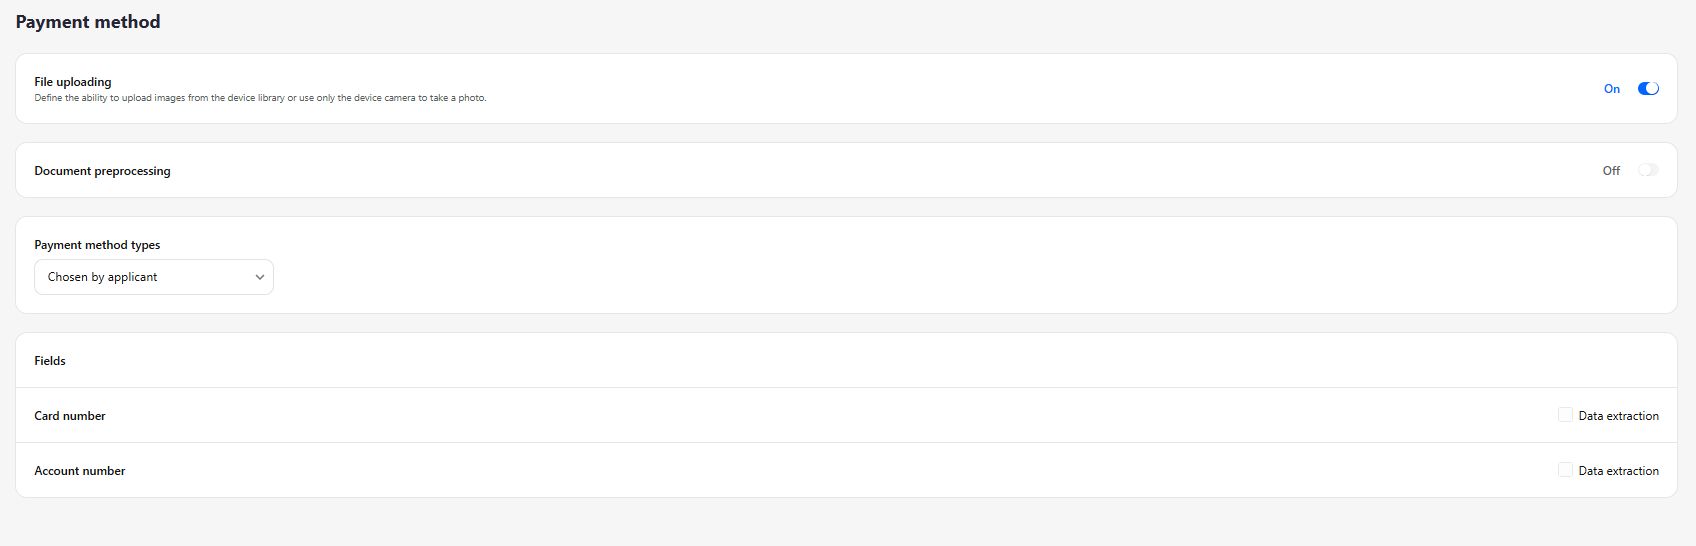Enable the Document preprocessing toggle switch

1648,170
